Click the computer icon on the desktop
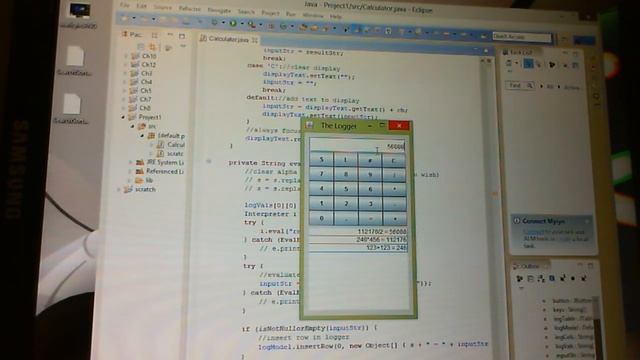This screenshot has width=640, height=360. point(79,11)
